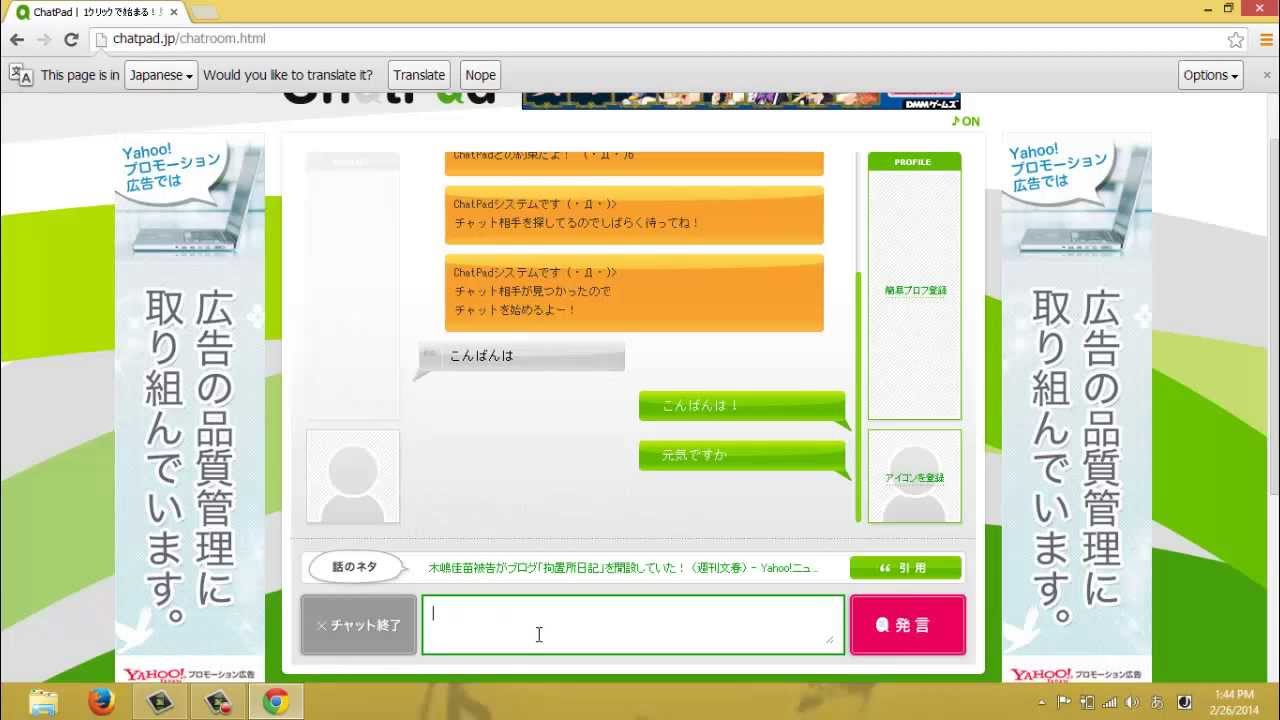The height and width of the screenshot is (720, 1280).
Task: Reload the ChatPad page
Action: coord(71,40)
